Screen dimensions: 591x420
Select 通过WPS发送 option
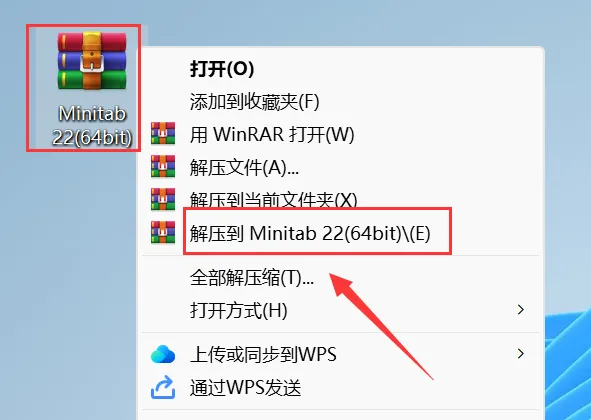tap(341, 388)
